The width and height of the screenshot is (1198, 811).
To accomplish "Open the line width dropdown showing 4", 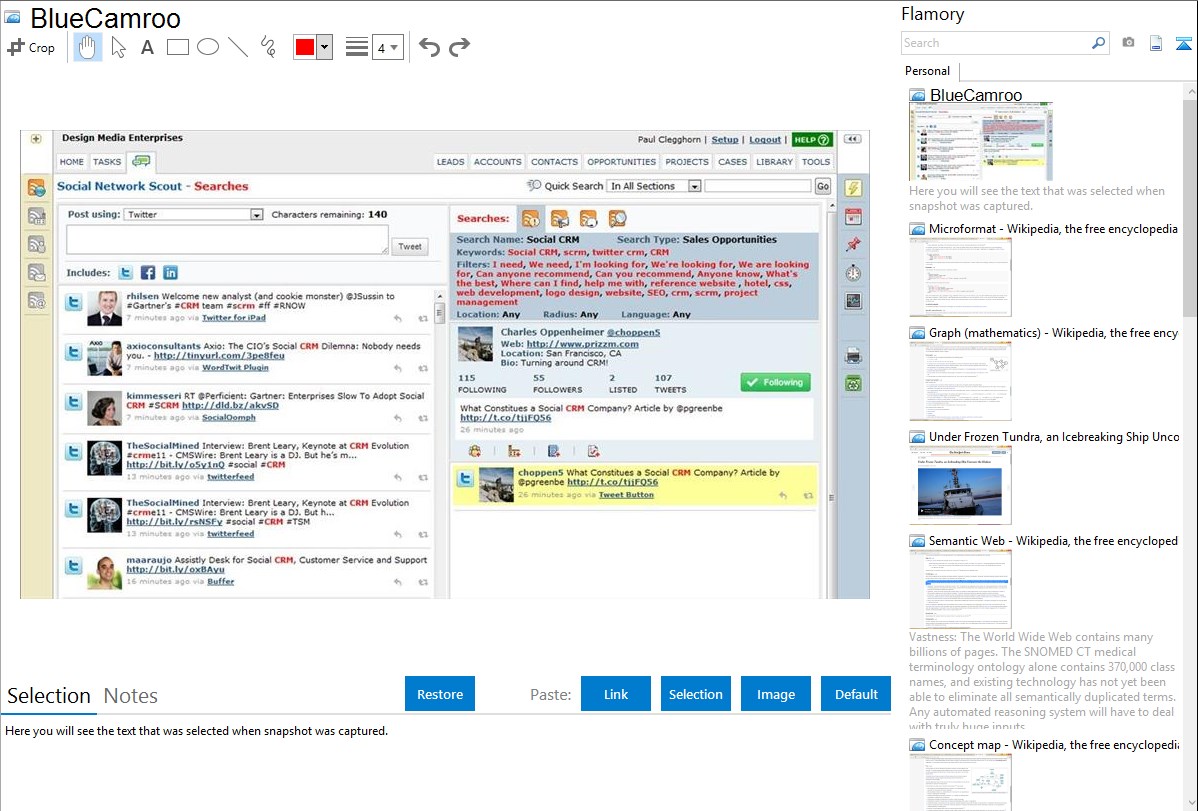I will click(387, 47).
